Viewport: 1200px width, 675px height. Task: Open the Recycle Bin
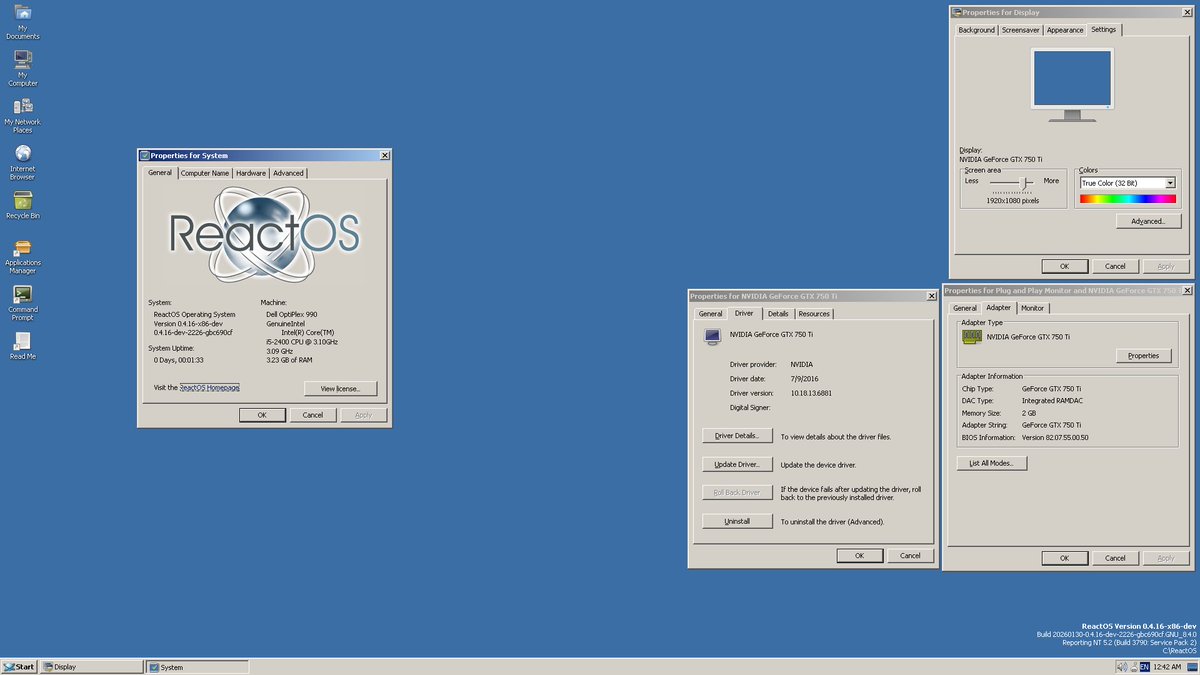[22, 202]
